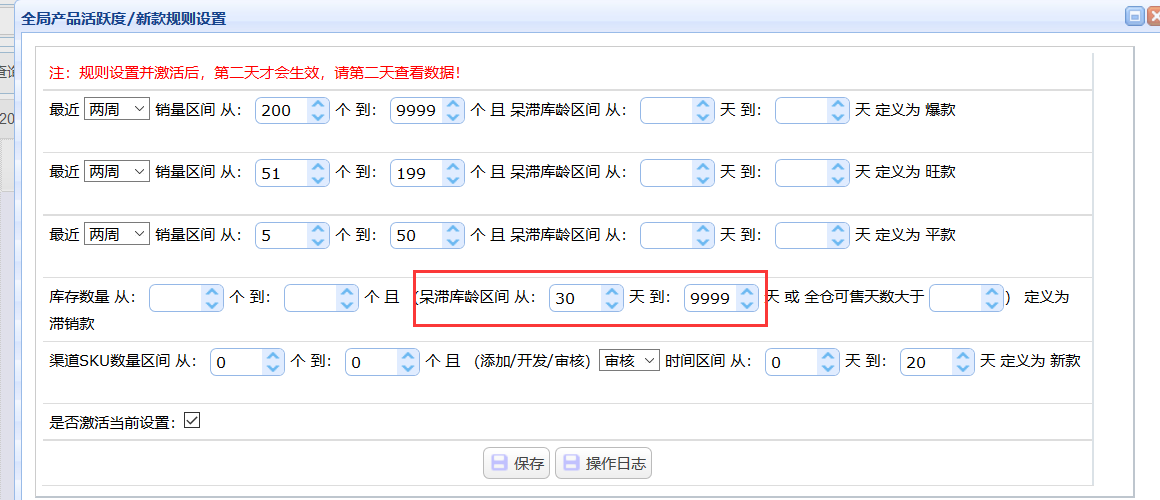Viewport: 1160px width, 500px height.
Task: Click the empty 呆滞库龄 to field in 平款 row
Action: coord(802,236)
